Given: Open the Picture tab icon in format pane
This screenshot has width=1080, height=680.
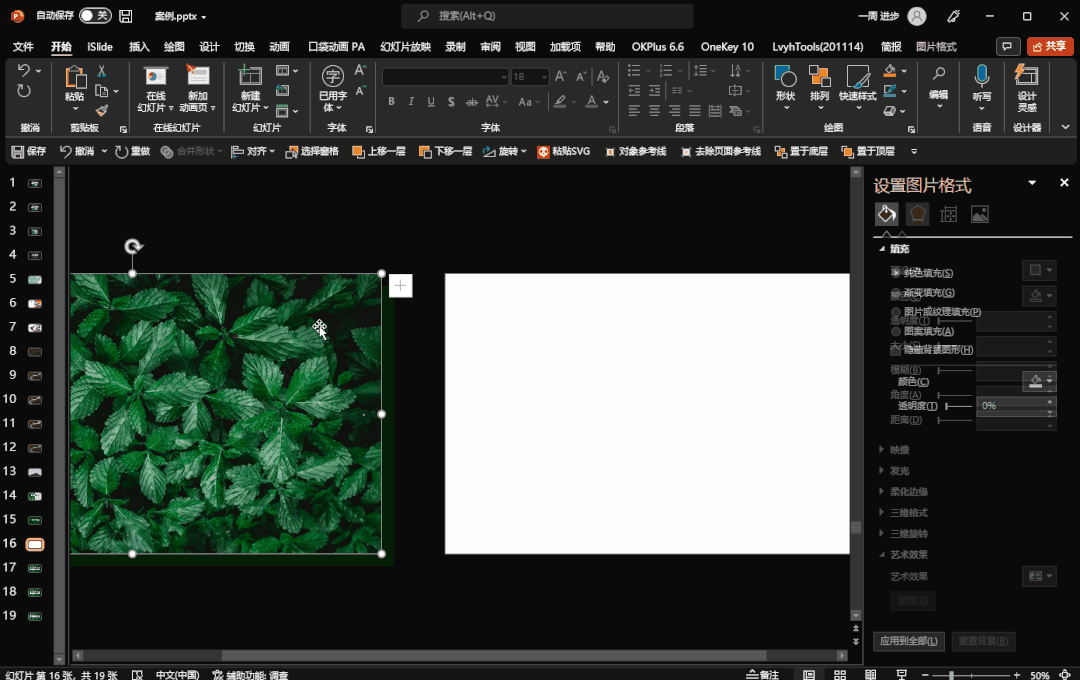Looking at the screenshot, I should [x=979, y=214].
